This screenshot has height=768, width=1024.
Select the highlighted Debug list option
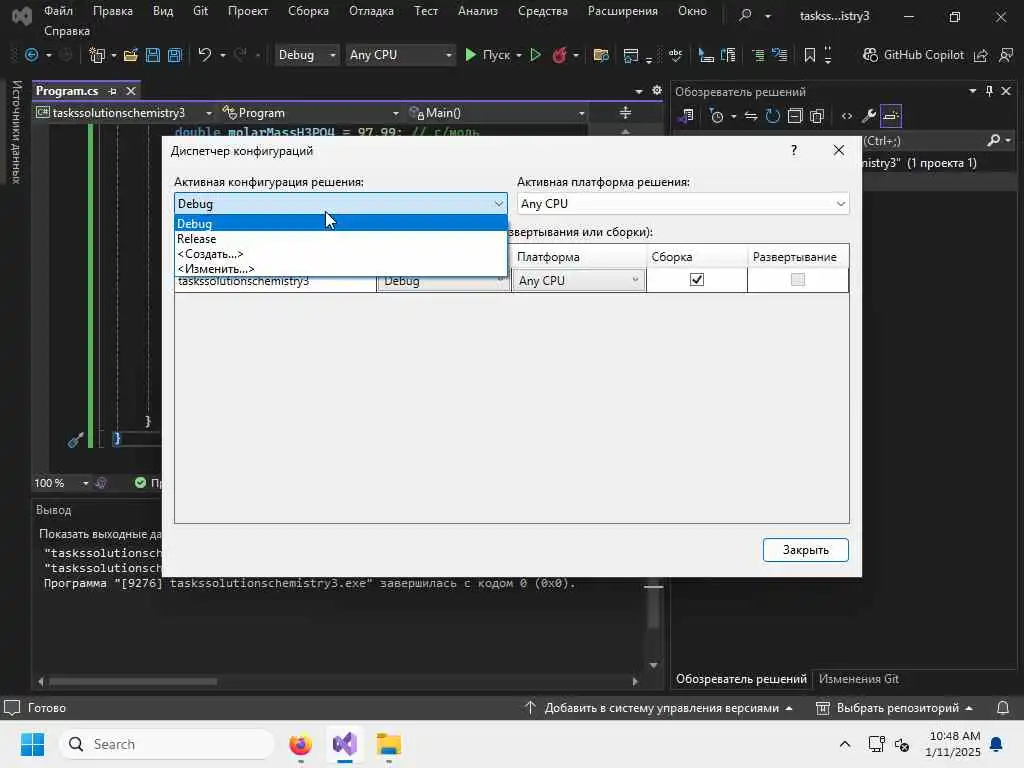(x=340, y=223)
